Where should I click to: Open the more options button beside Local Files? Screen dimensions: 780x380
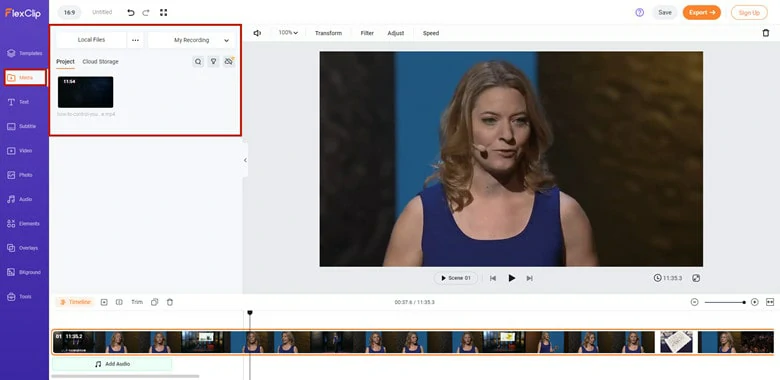tap(135, 40)
